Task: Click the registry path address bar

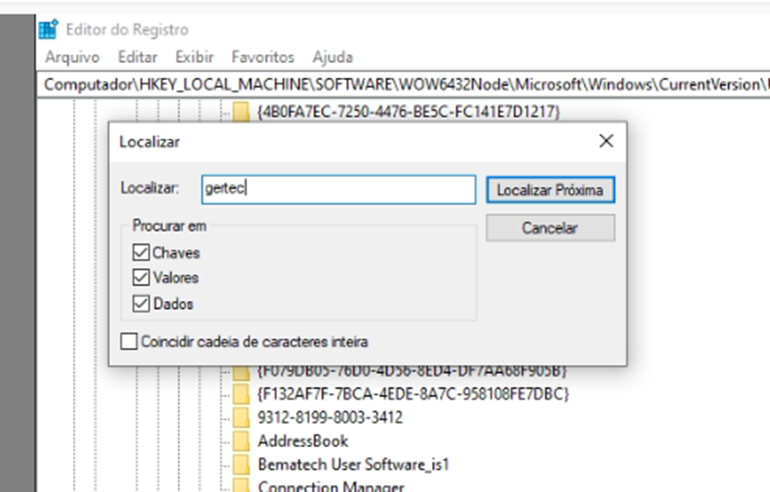Action: pos(404,84)
